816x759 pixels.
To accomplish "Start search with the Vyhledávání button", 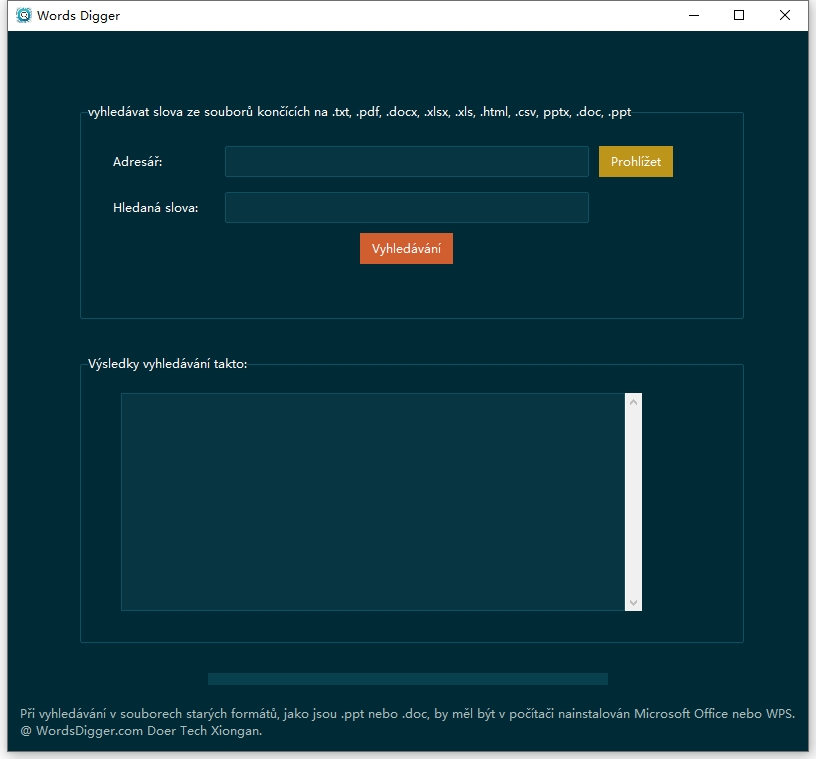I will pyautogui.click(x=406, y=249).
